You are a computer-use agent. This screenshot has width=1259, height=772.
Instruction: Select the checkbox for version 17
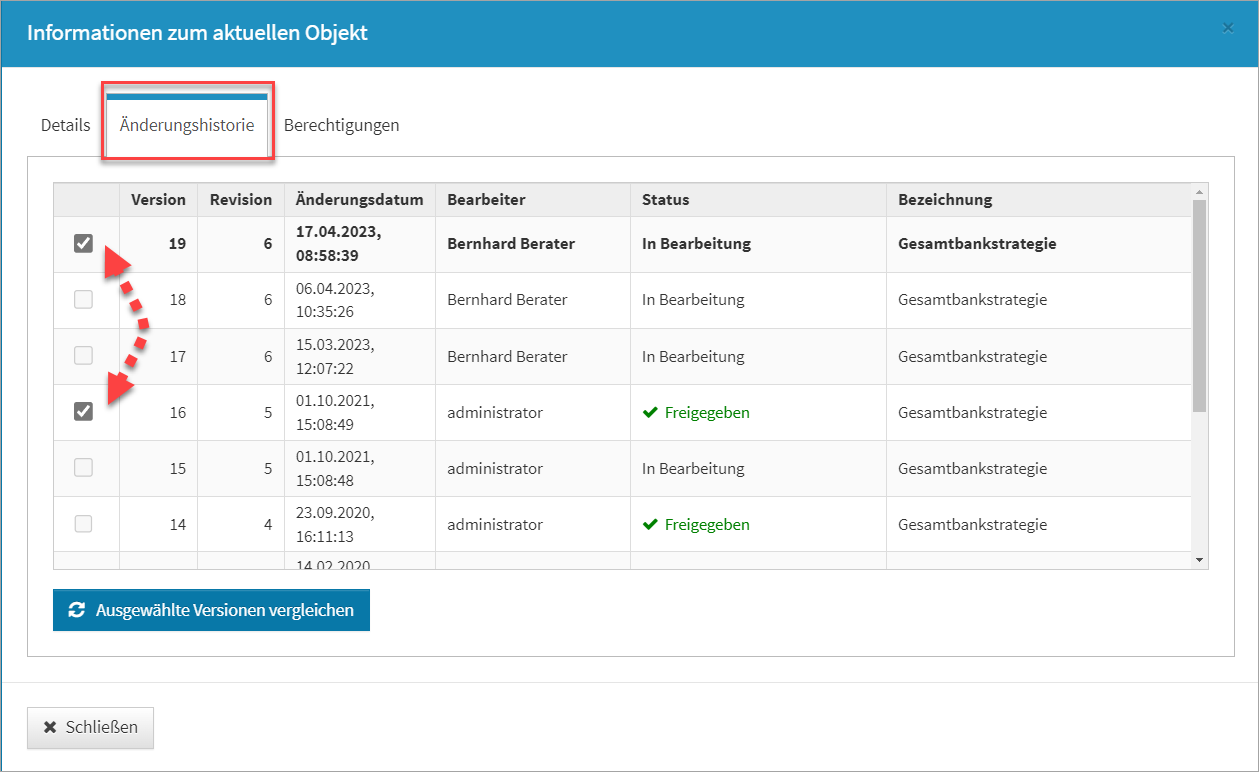coord(83,356)
